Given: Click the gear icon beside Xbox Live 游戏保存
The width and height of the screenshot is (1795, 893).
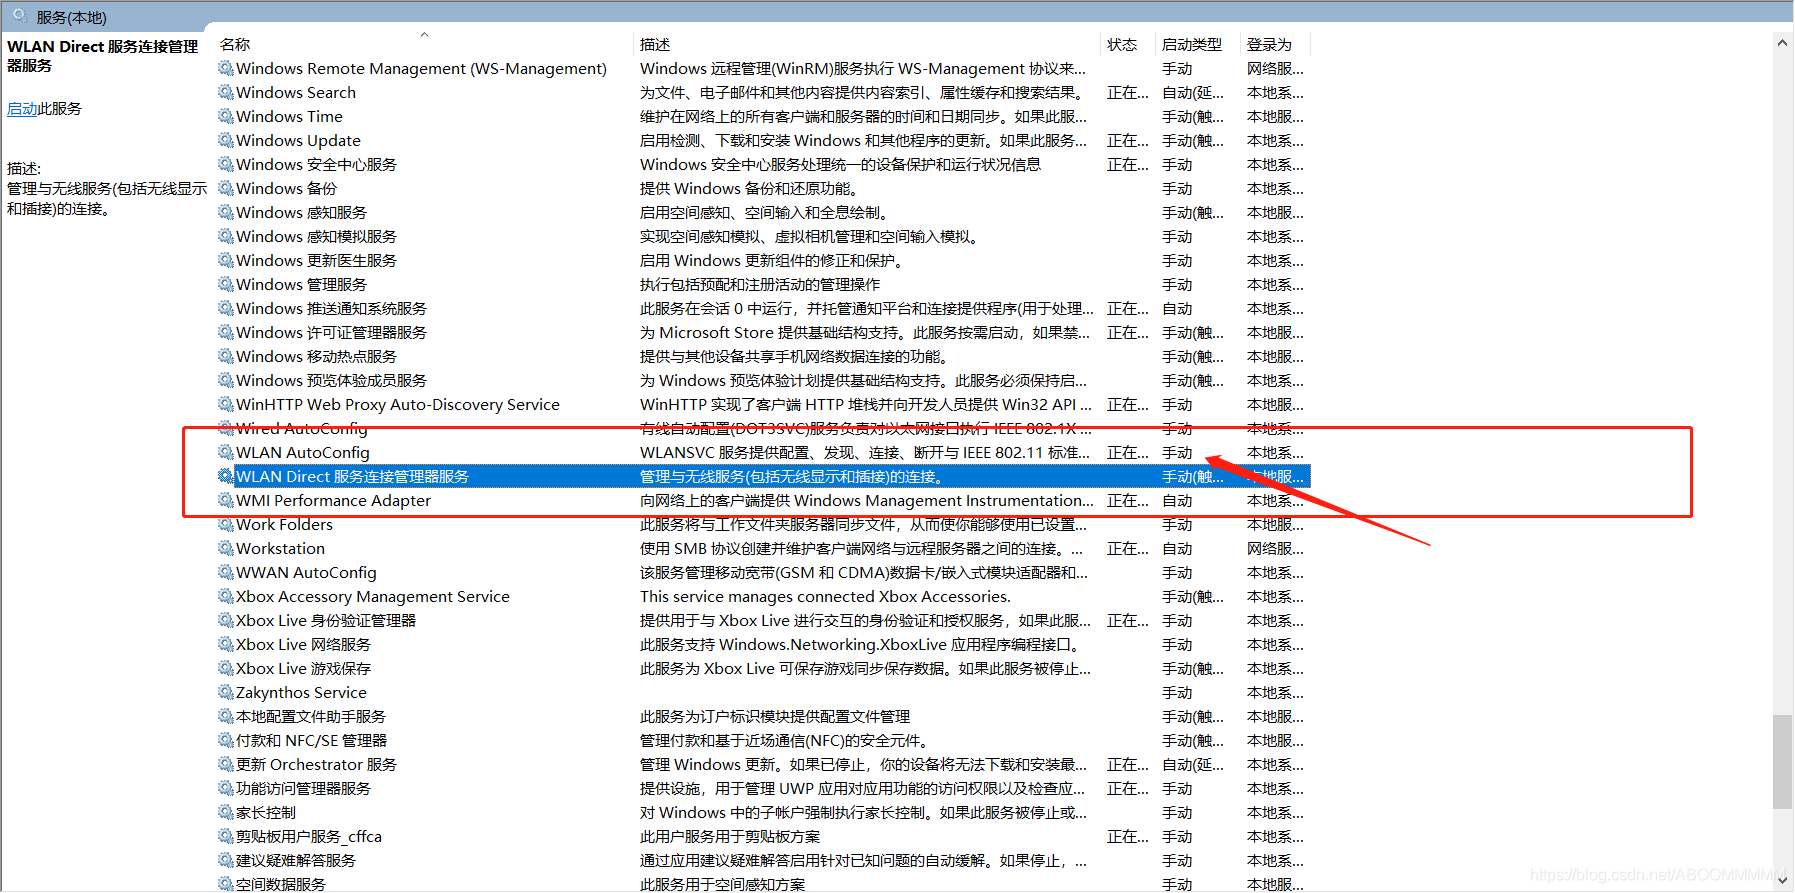Looking at the screenshot, I should pyautogui.click(x=226, y=668).
